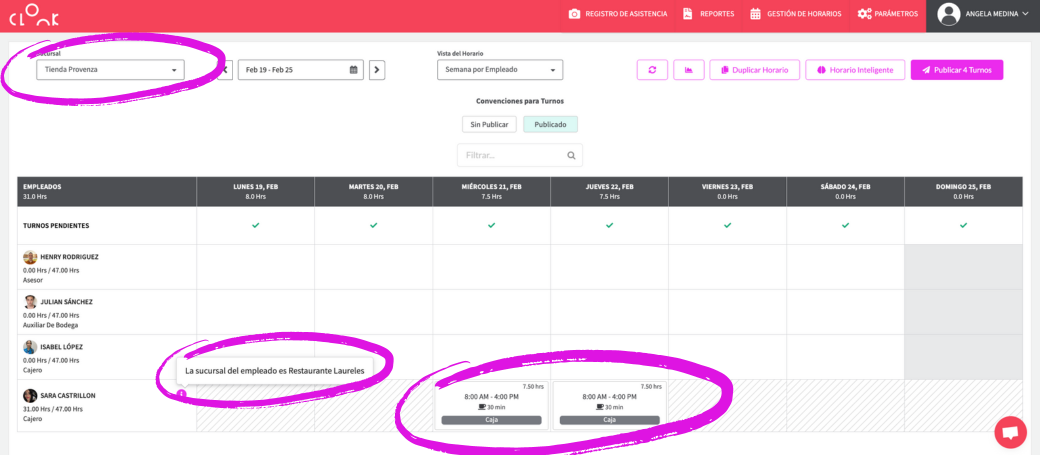Click Publicar 4 Turnos button
The image size is (1040, 455).
click(956, 70)
